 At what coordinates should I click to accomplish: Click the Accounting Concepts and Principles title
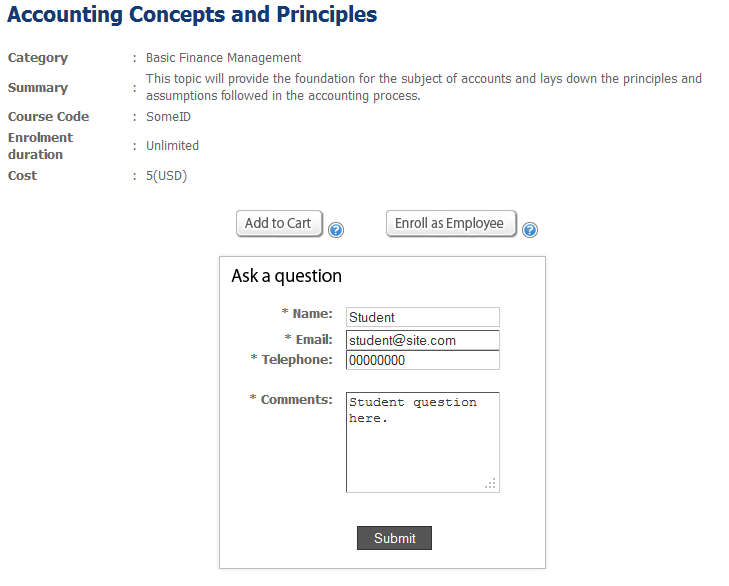pyautogui.click(x=192, y=15)
